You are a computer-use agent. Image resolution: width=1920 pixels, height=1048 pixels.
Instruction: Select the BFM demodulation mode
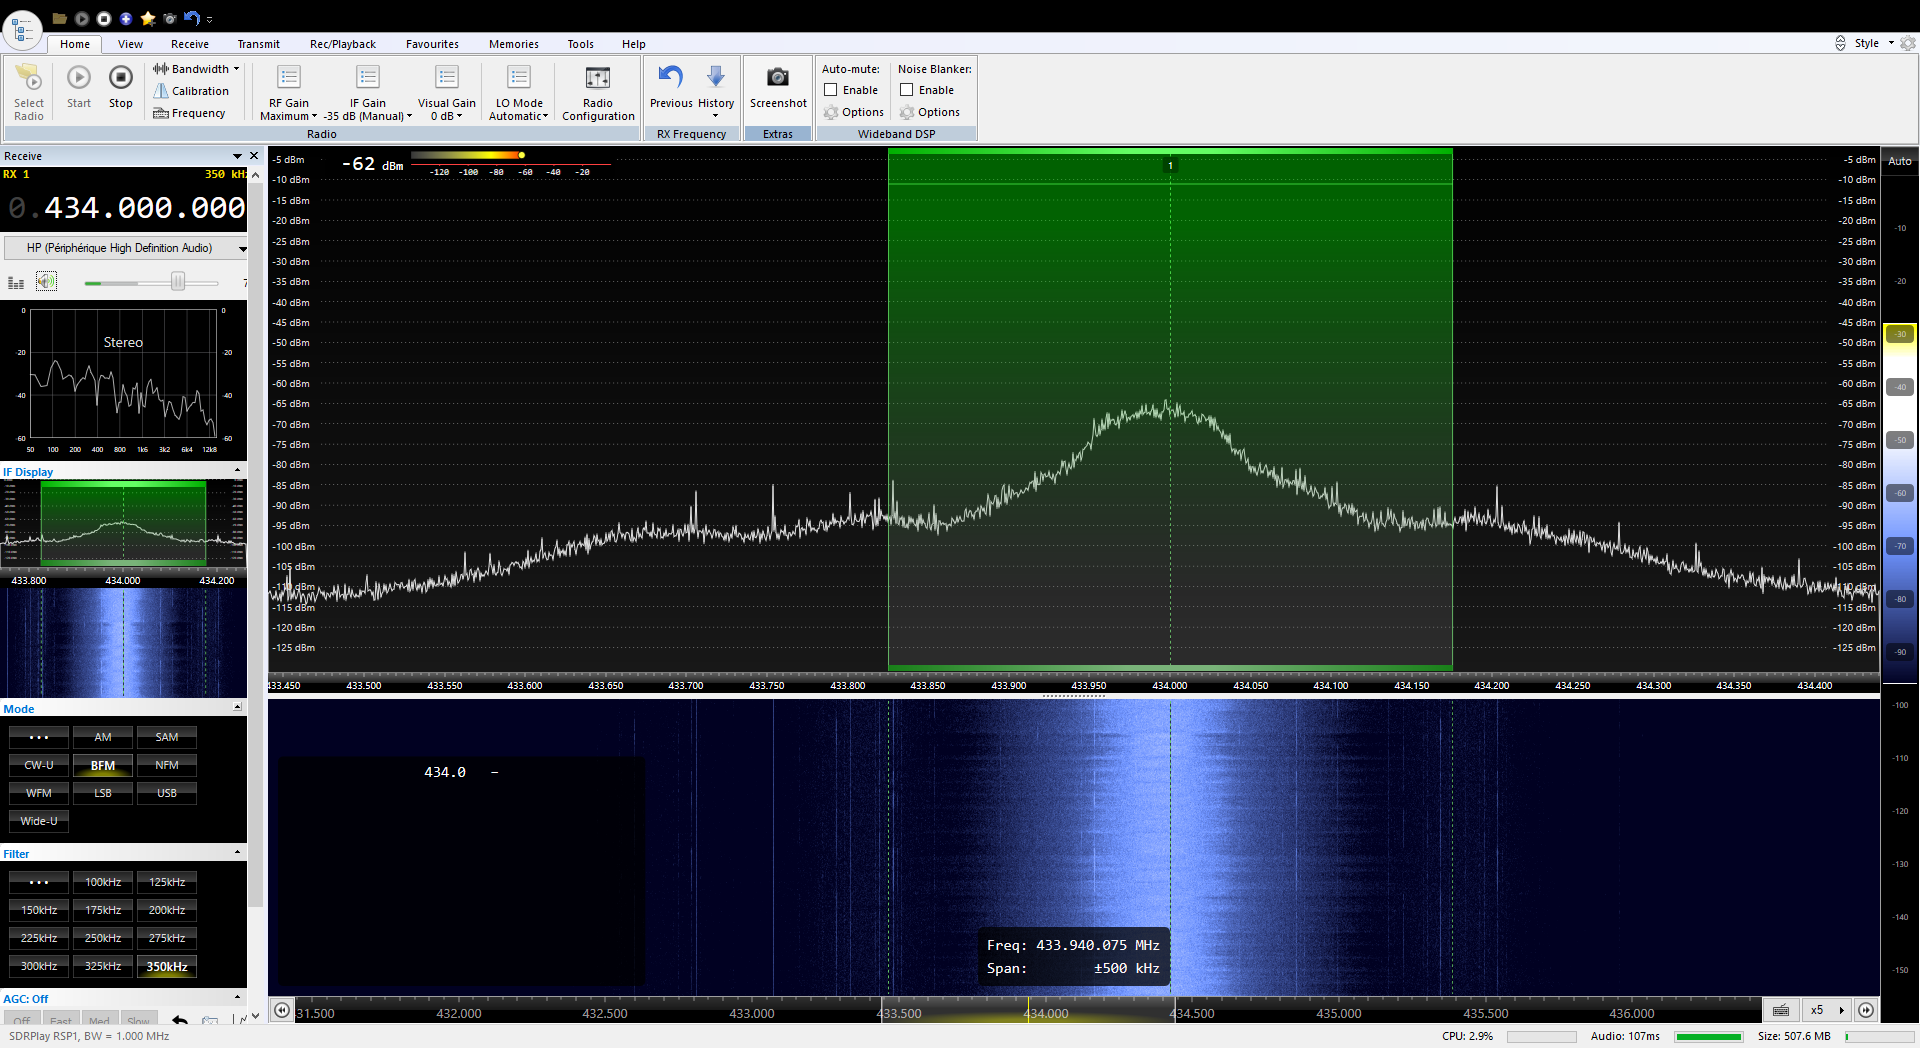[x=103, y=765]
